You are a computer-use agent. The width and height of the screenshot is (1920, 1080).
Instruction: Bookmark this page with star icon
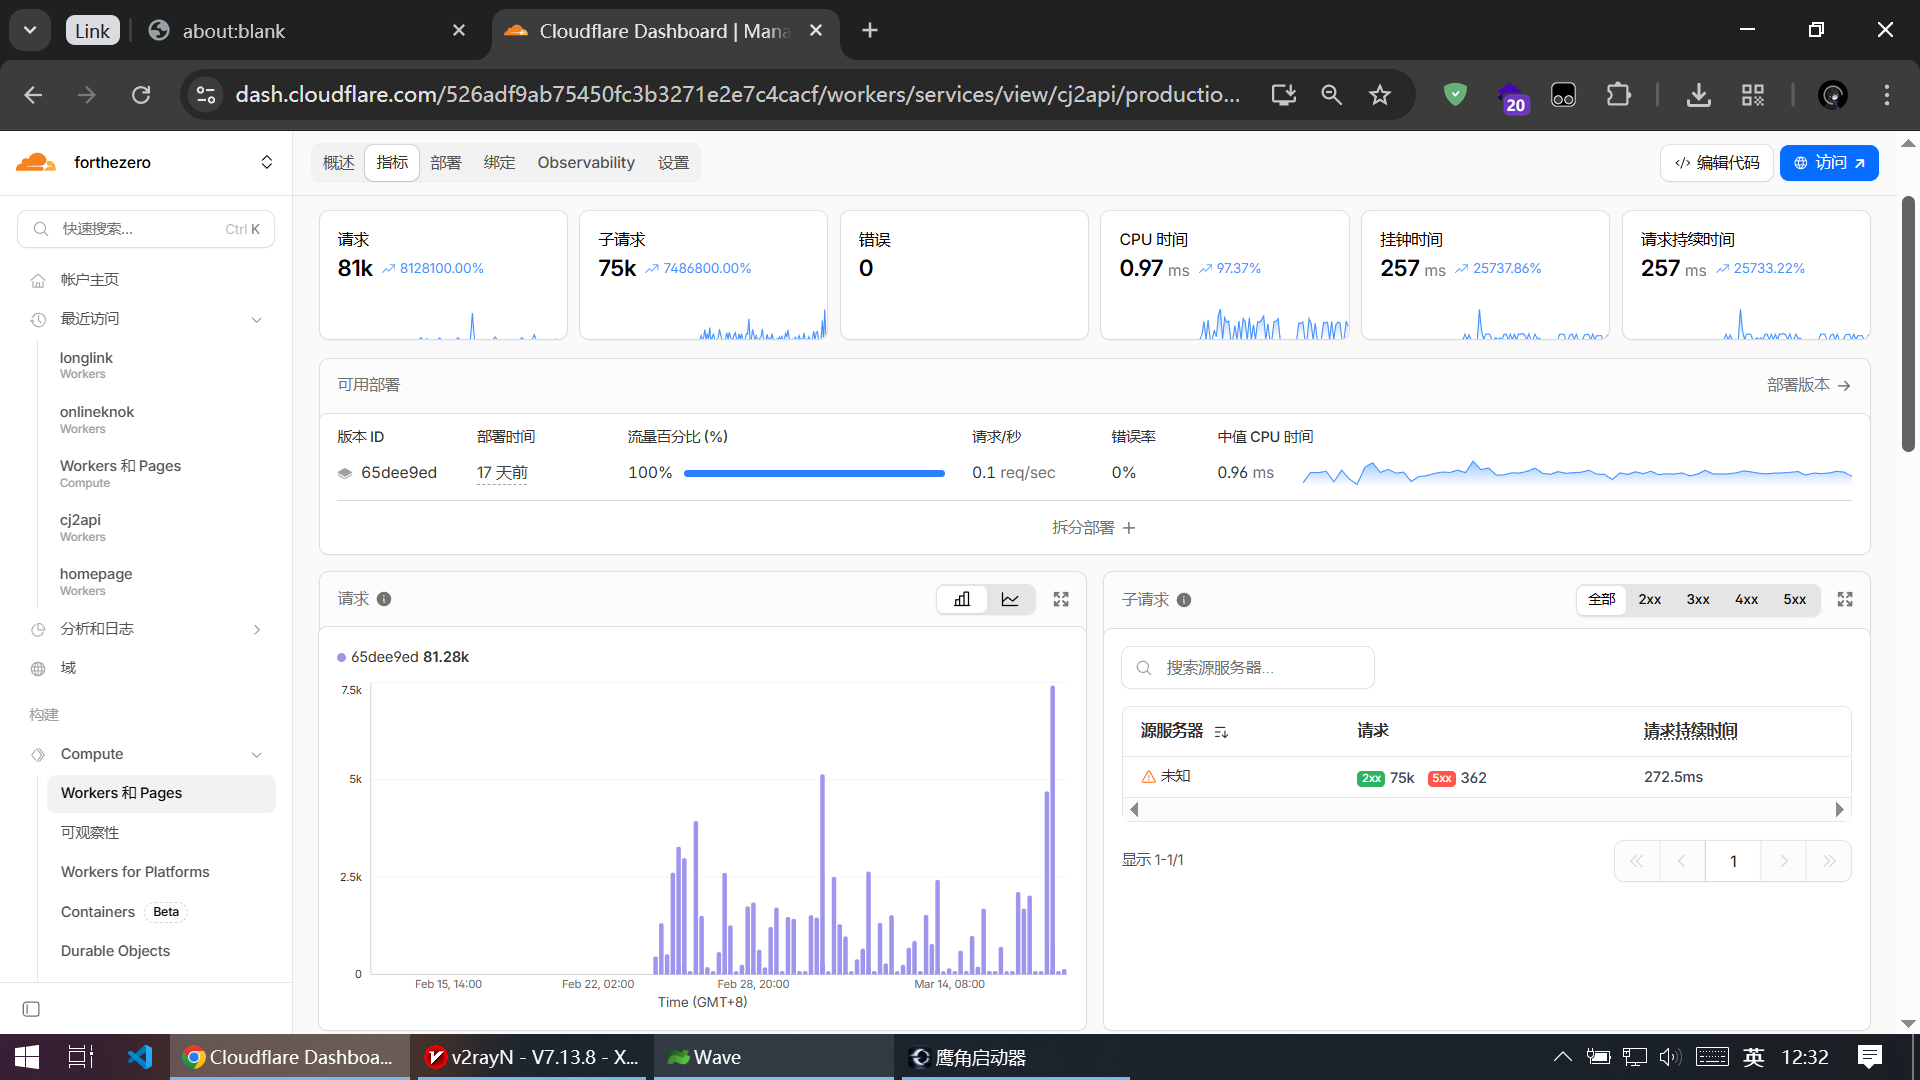coord(1380,95)
